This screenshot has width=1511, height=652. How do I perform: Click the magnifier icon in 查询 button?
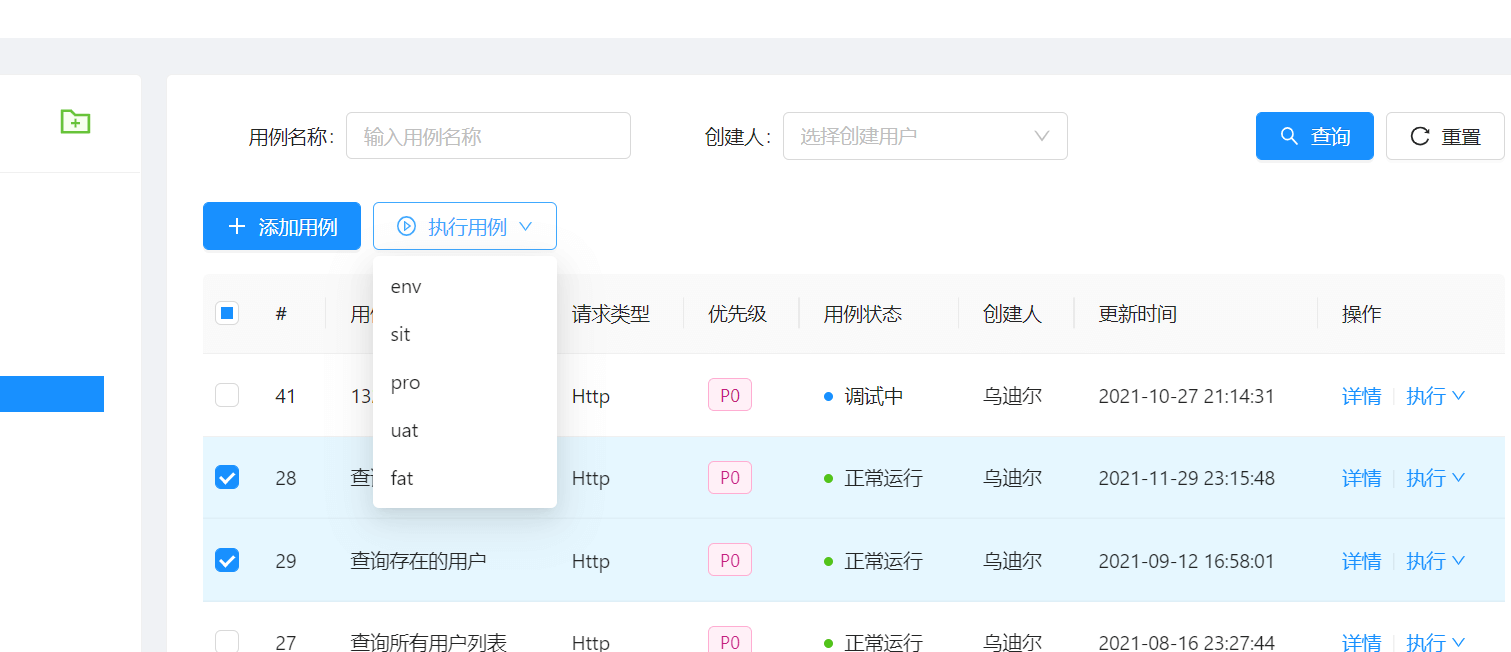[x=1290, y=136]
